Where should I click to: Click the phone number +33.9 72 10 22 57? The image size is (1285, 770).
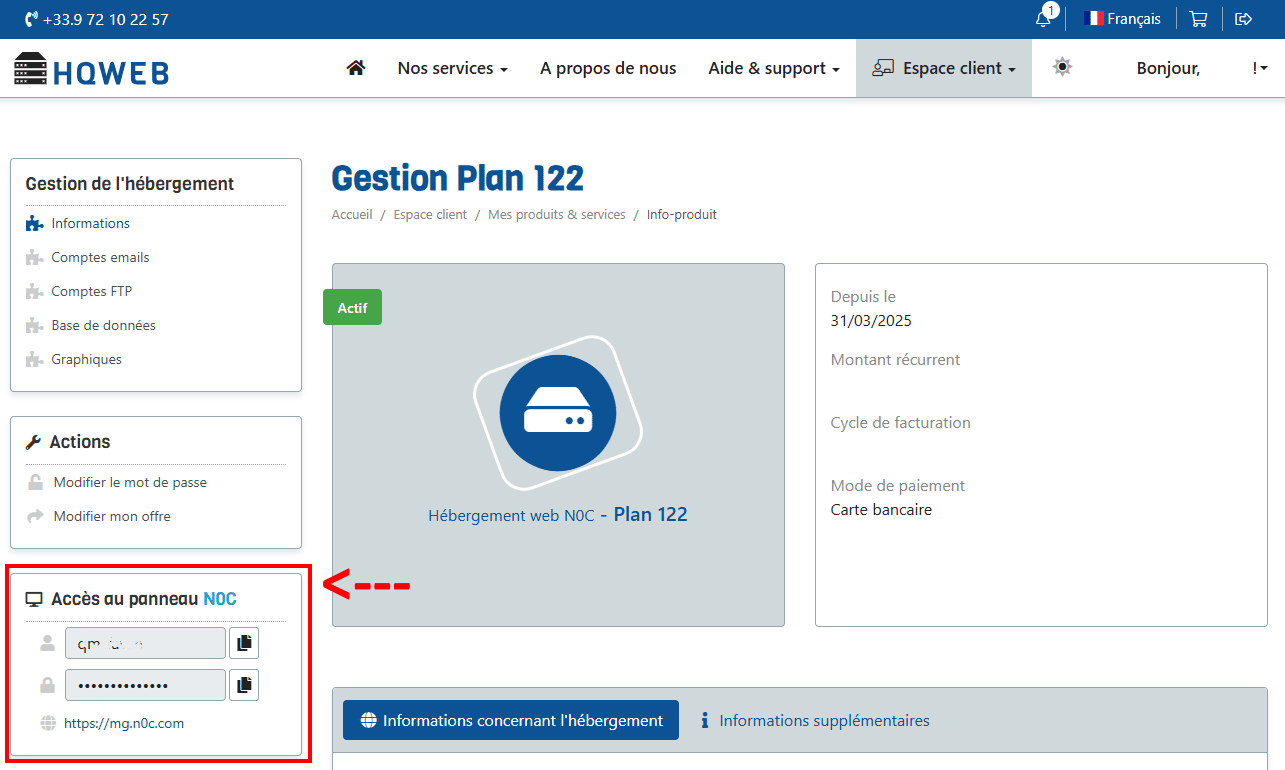96,19
